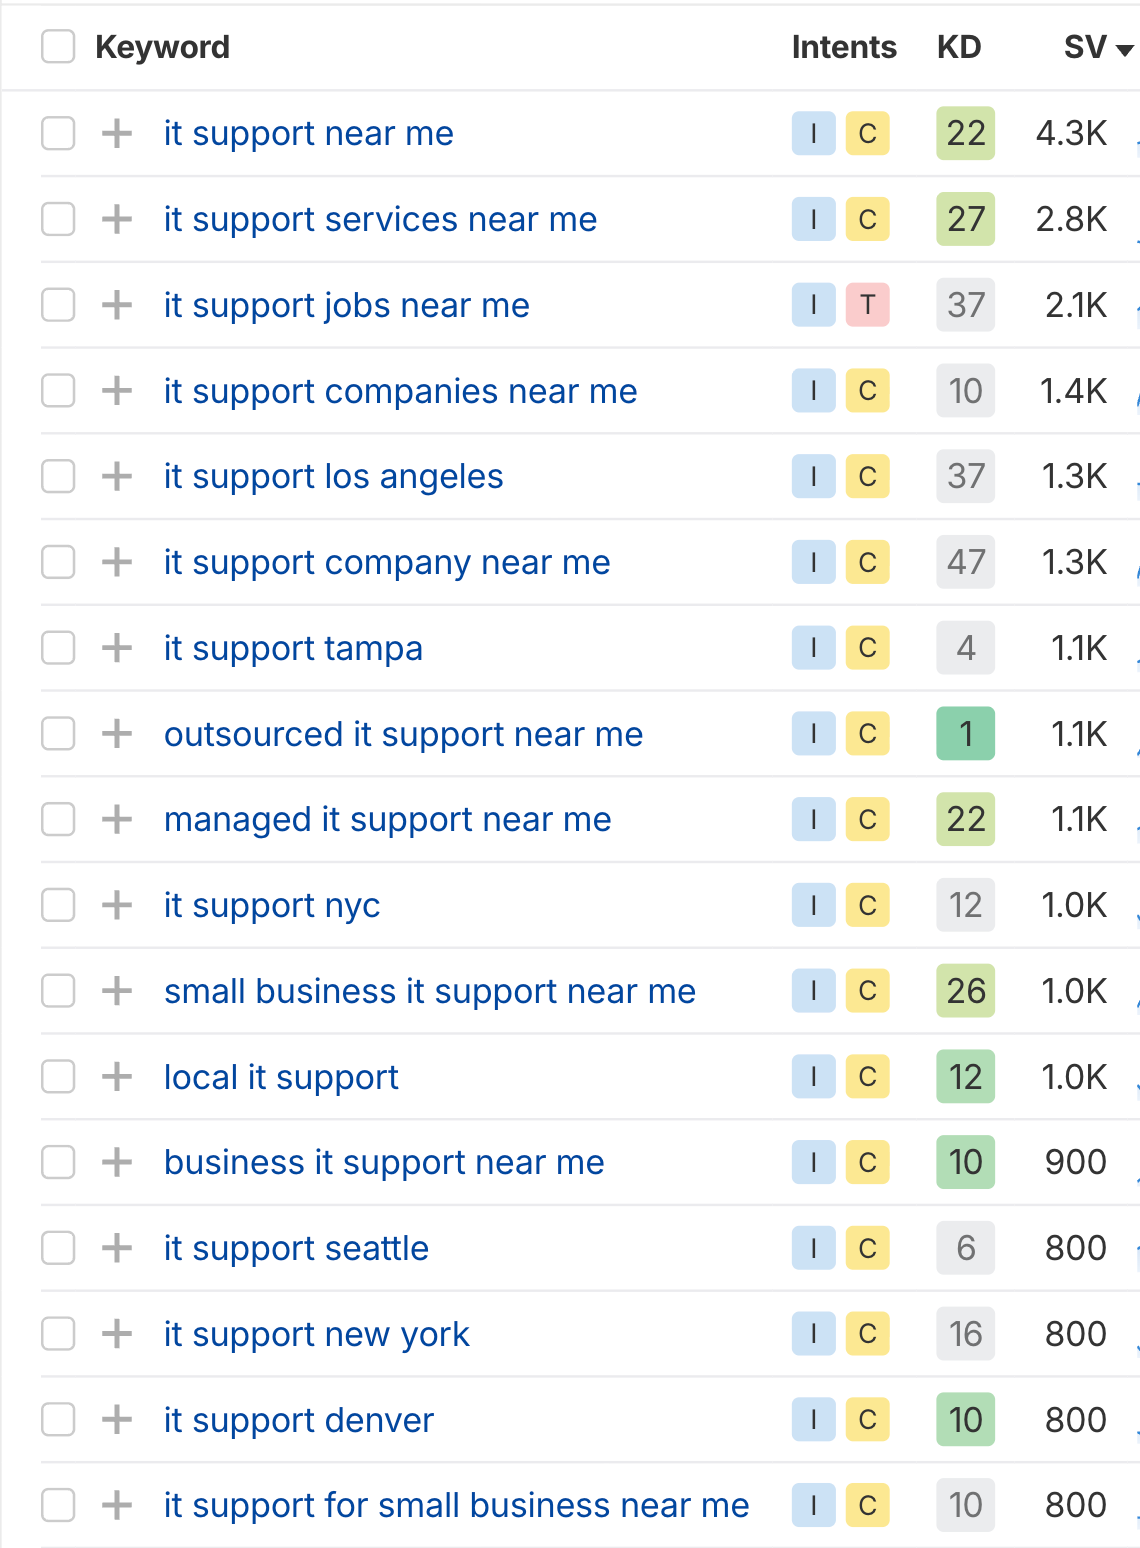The width and height of the screenshot is (1140, 1548).
Task: Click the transactional intent badge on "it support jobs near me"
Action: (x=866, y=305)
